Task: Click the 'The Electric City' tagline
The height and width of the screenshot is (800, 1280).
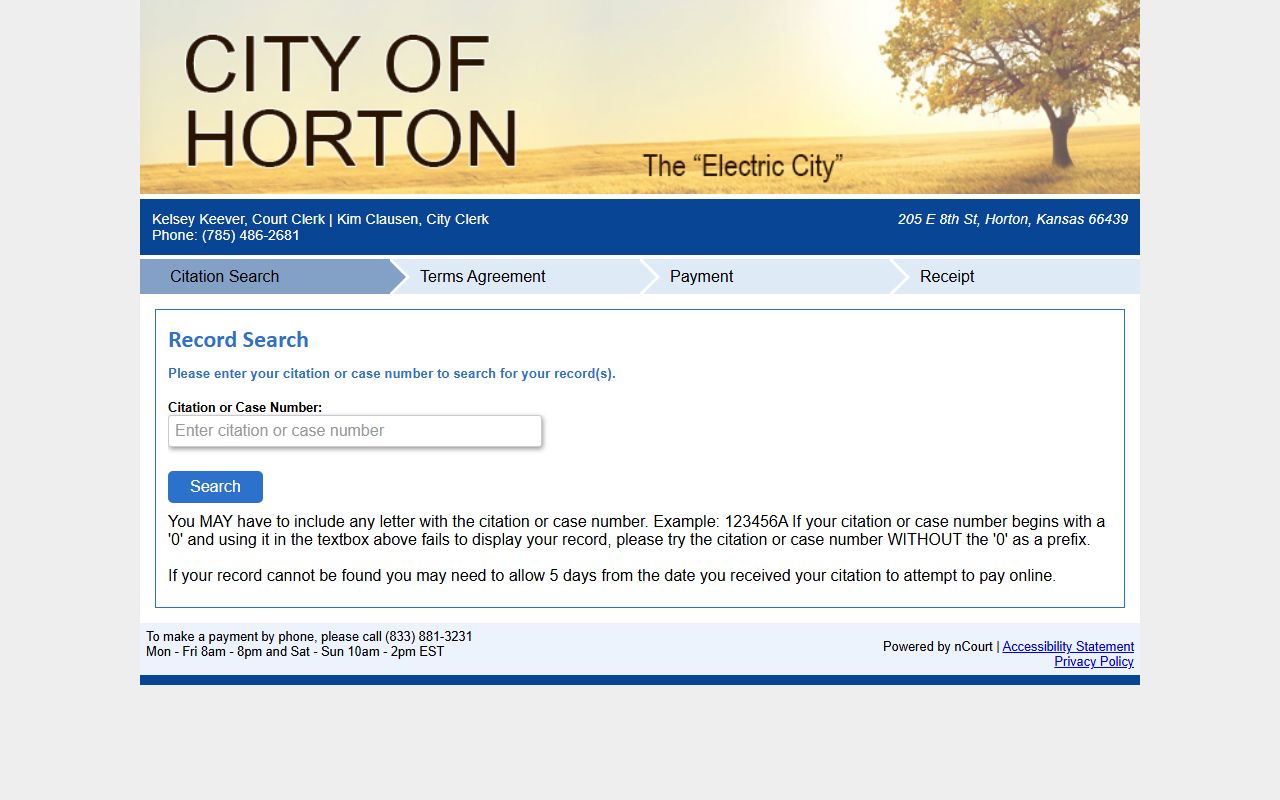Action: click(x=743, y=166)
